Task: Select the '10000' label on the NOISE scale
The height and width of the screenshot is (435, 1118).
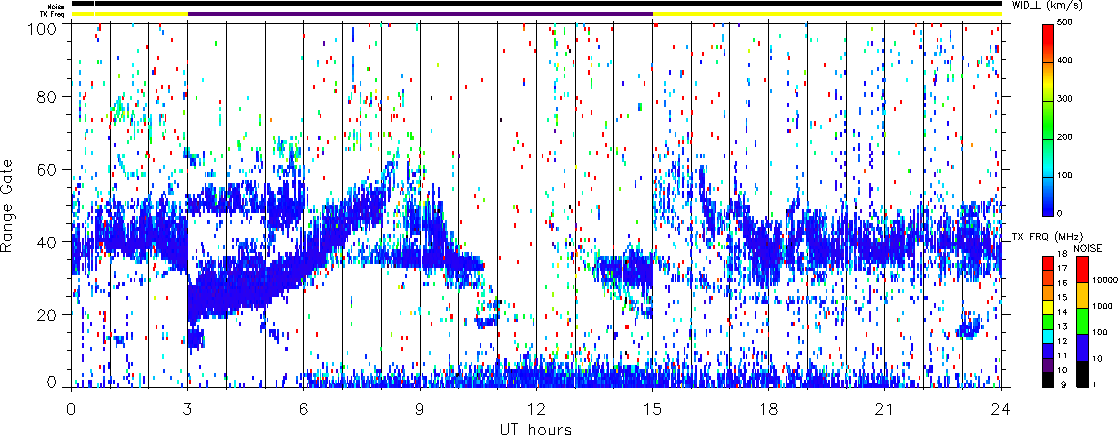Action: tap(1103, 282)
